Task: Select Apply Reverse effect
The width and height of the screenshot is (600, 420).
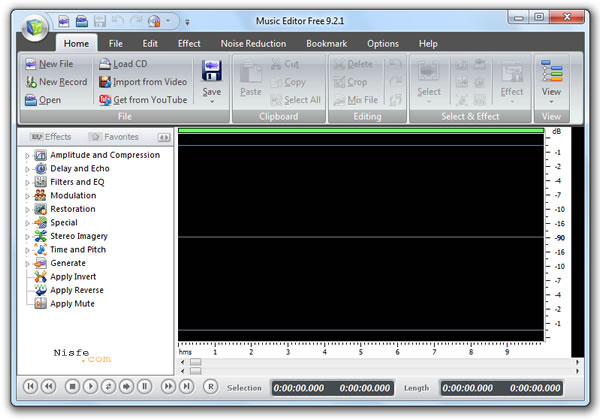Action: (x=69, y=290)
